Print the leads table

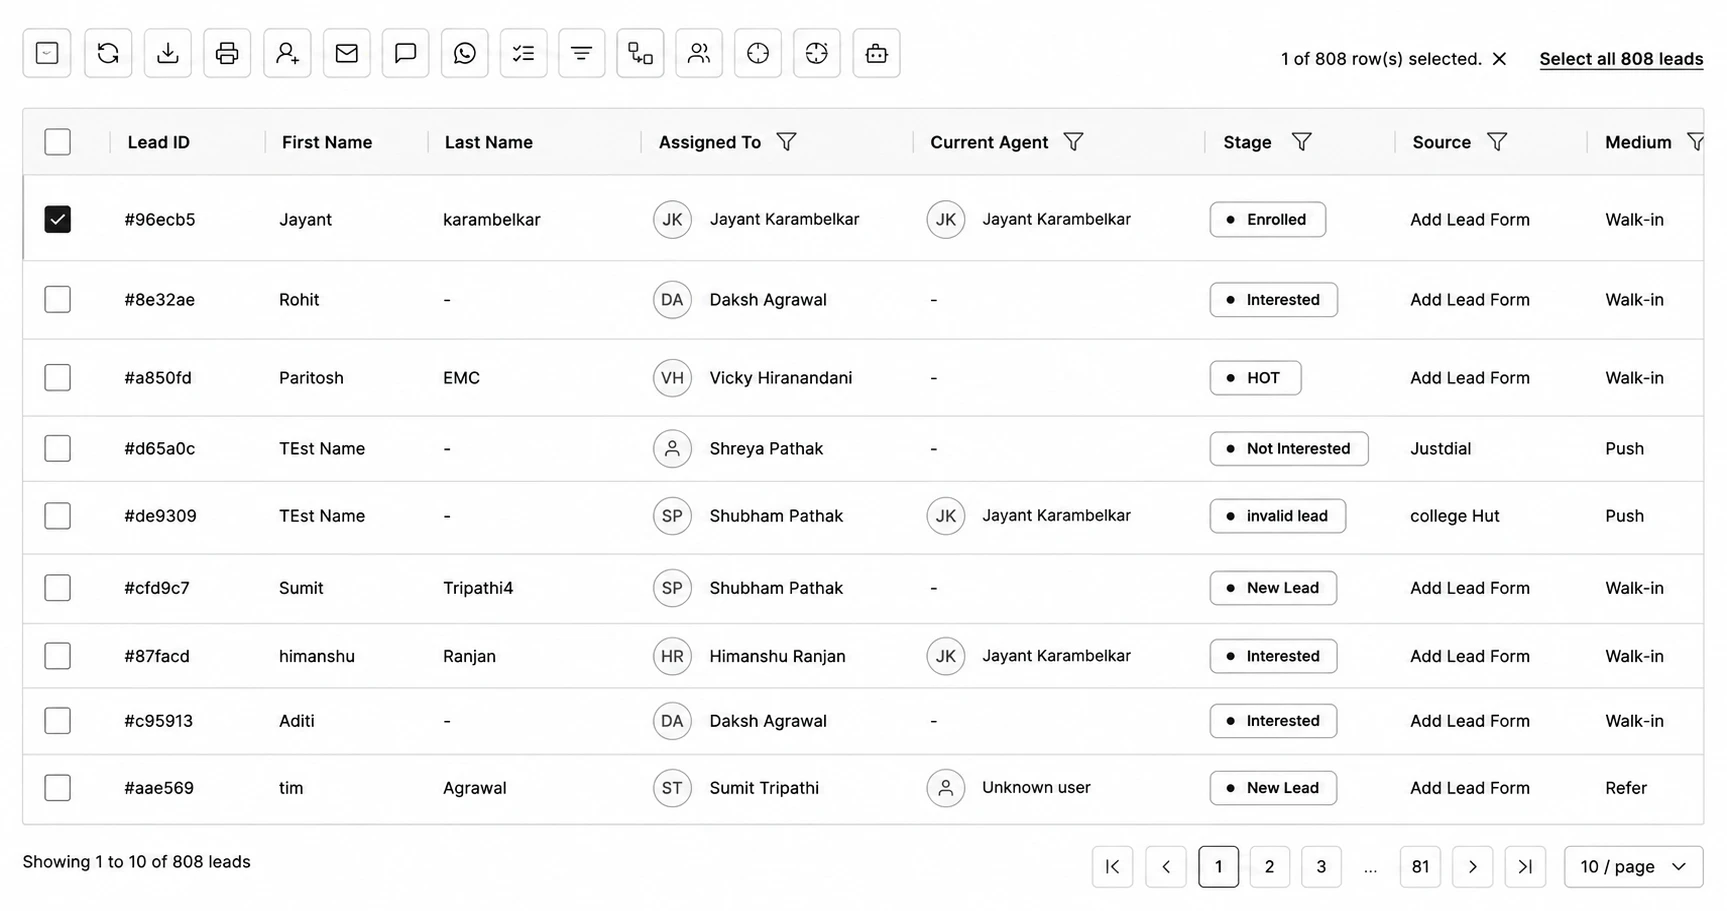(227, 53)
